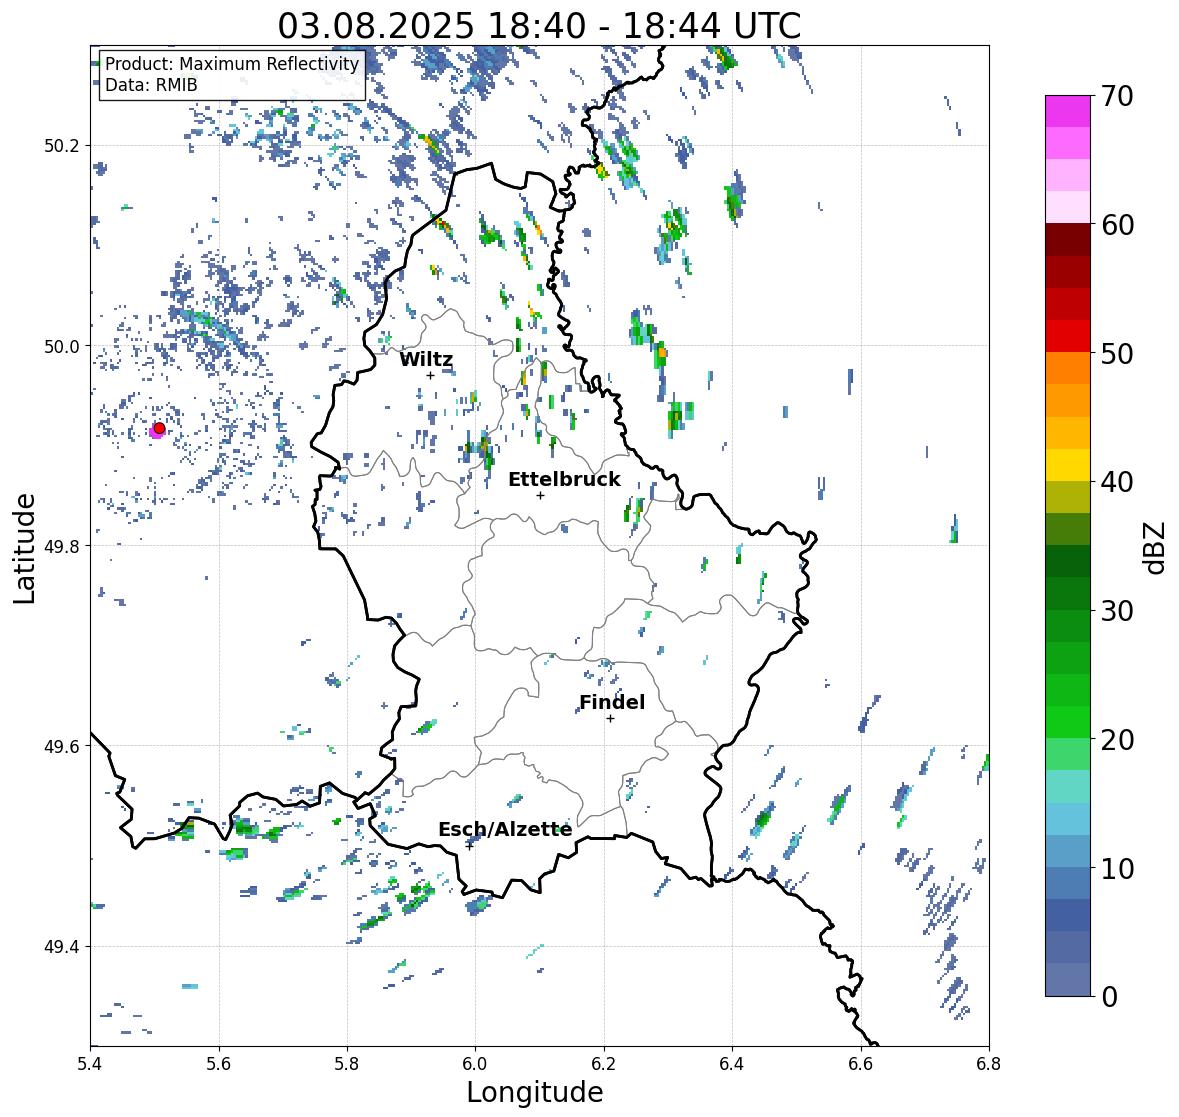Click the y-axis tick label 49.4
The image size is (1179, 1117).
pos(62,946)
